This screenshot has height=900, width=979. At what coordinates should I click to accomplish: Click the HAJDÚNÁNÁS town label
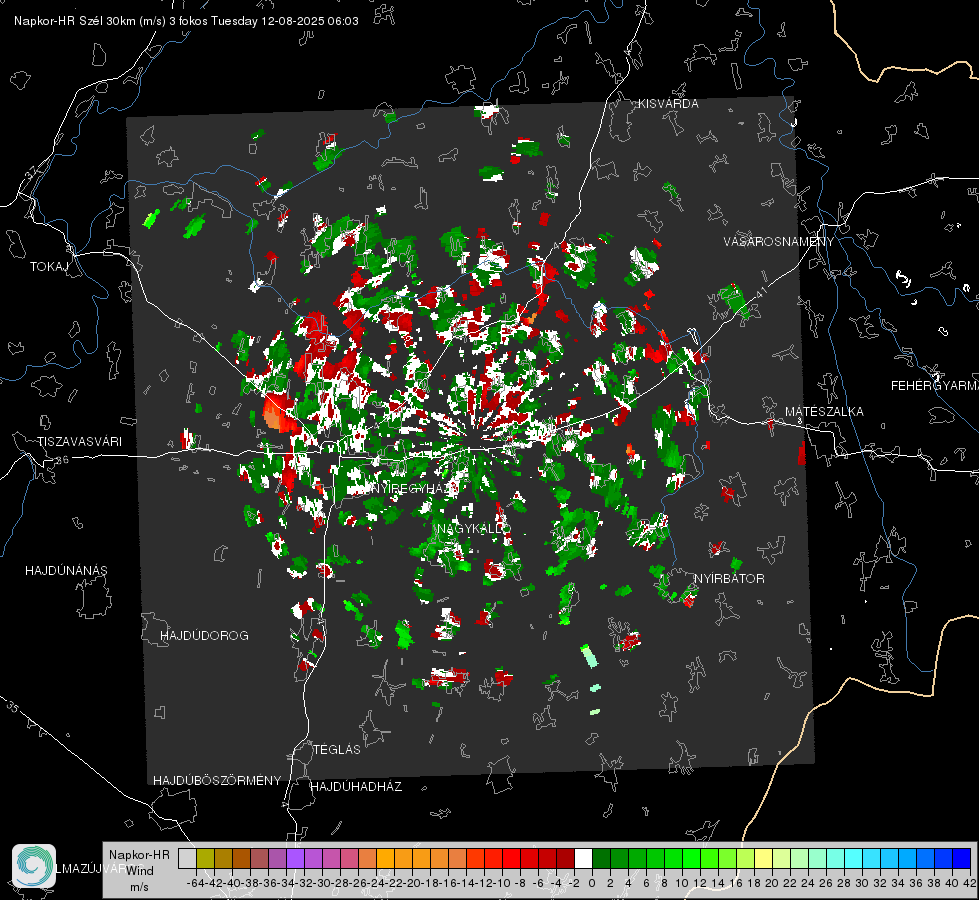[66, 571]
